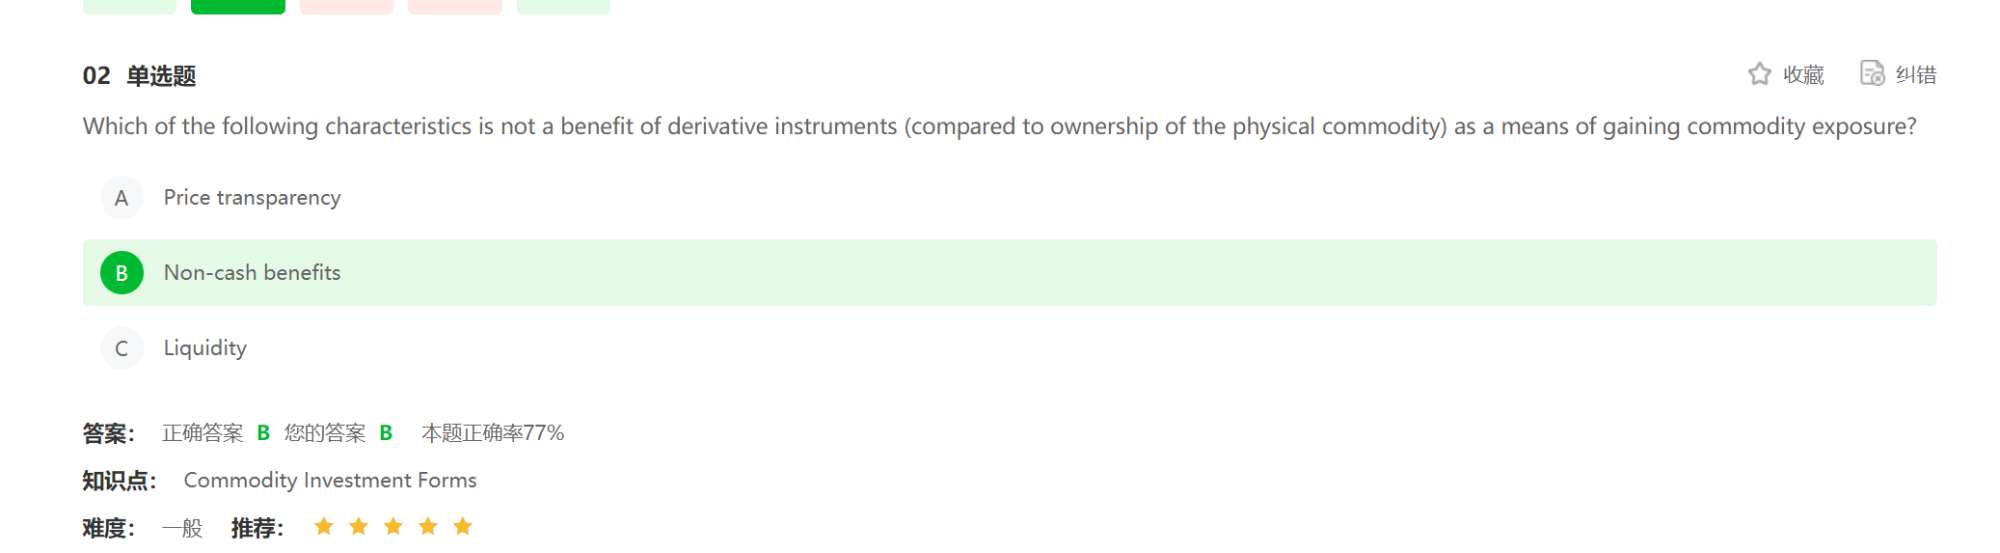This screenshot has height=553, width=2000.
Task: Go to the second pink question tab
Action: pos(455,6)
